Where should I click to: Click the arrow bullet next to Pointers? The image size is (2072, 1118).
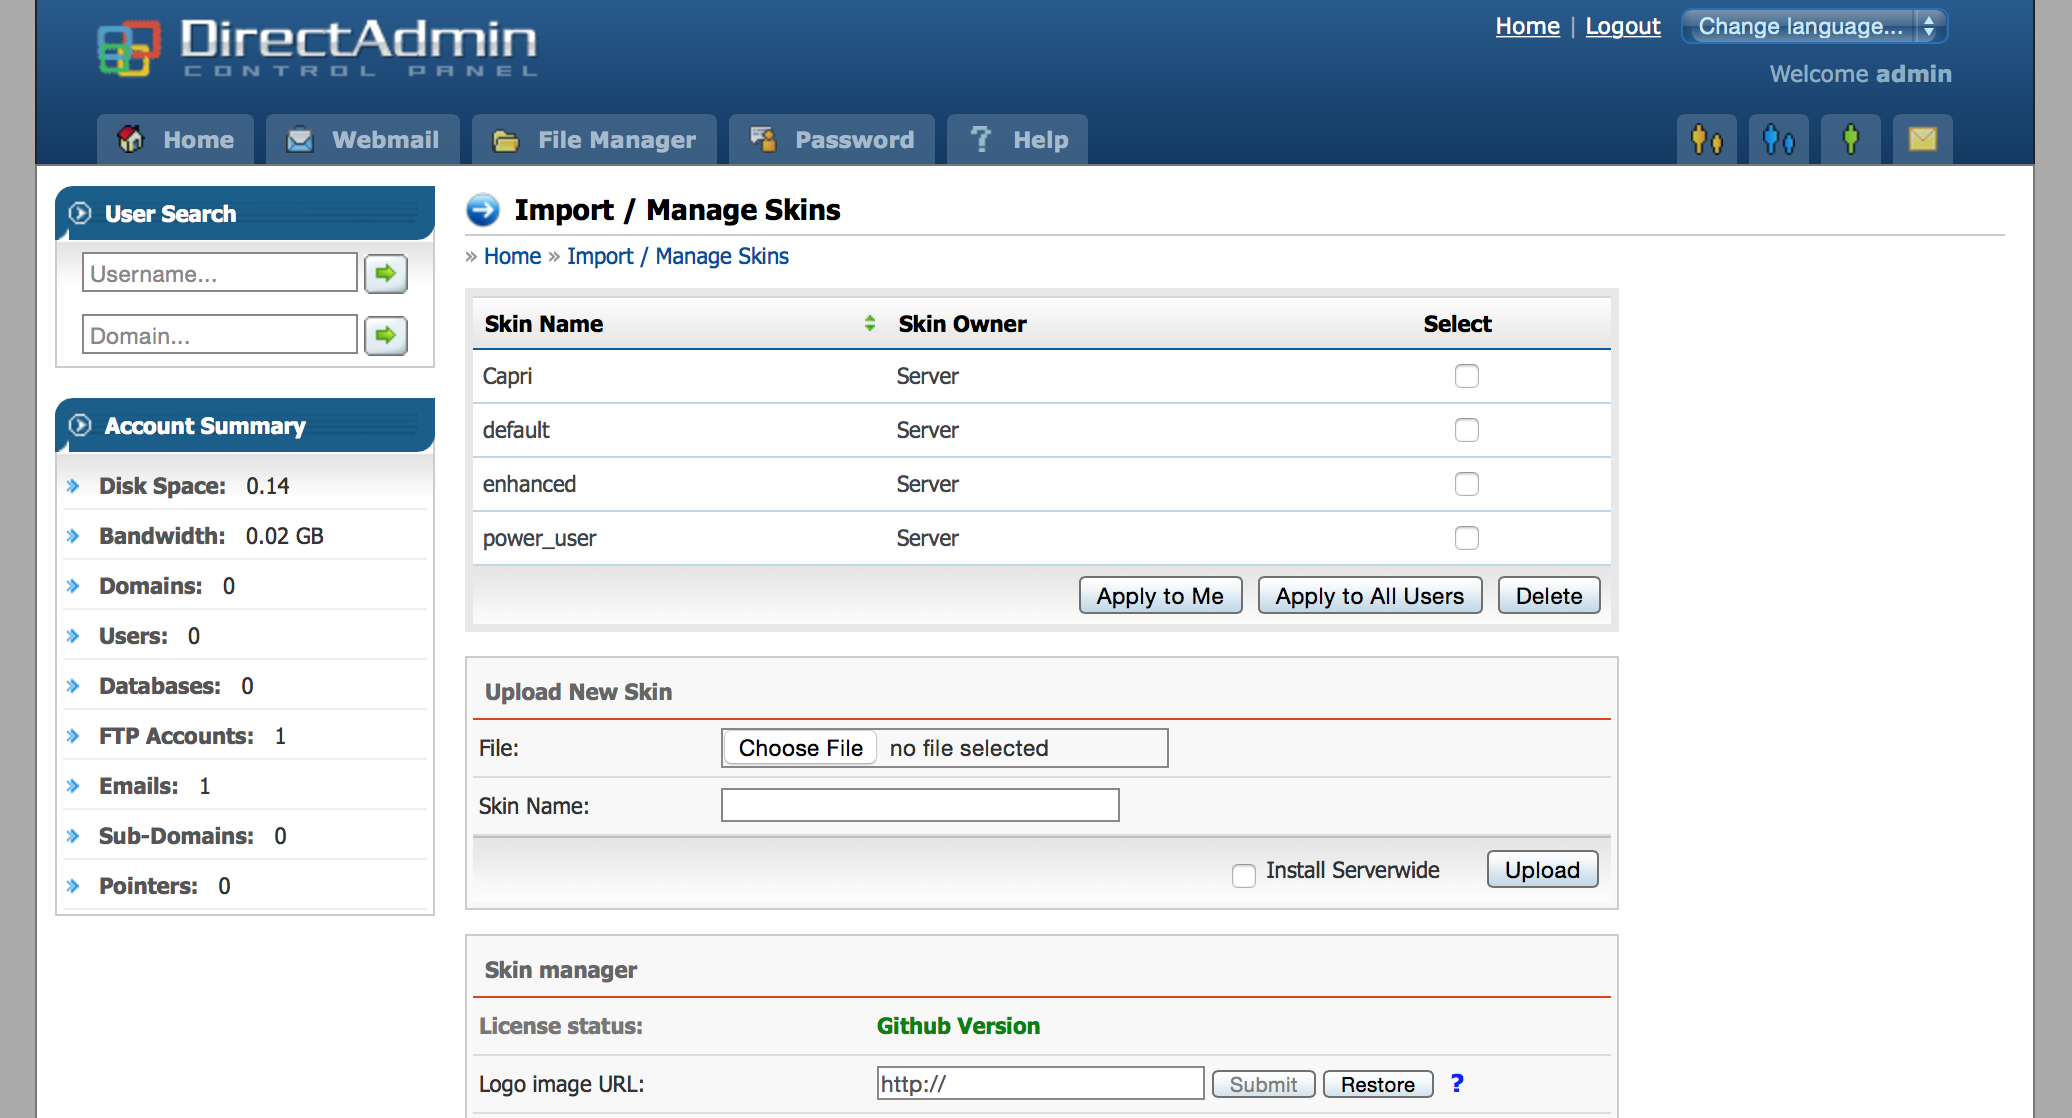point(73,886)
